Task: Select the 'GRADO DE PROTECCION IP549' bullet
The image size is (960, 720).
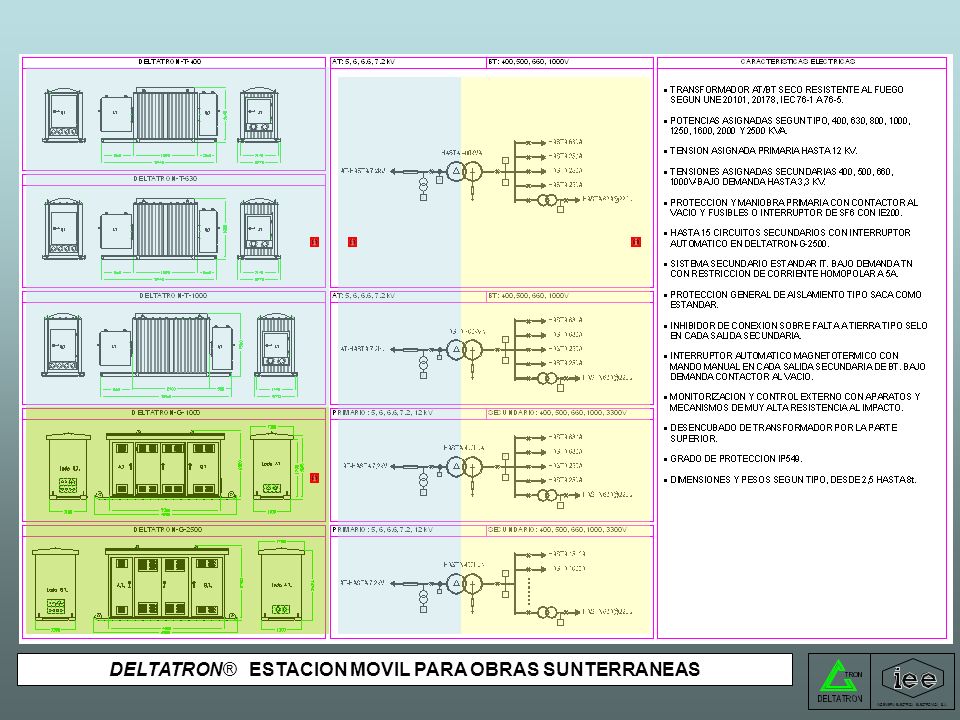Action: click(733, 459)
